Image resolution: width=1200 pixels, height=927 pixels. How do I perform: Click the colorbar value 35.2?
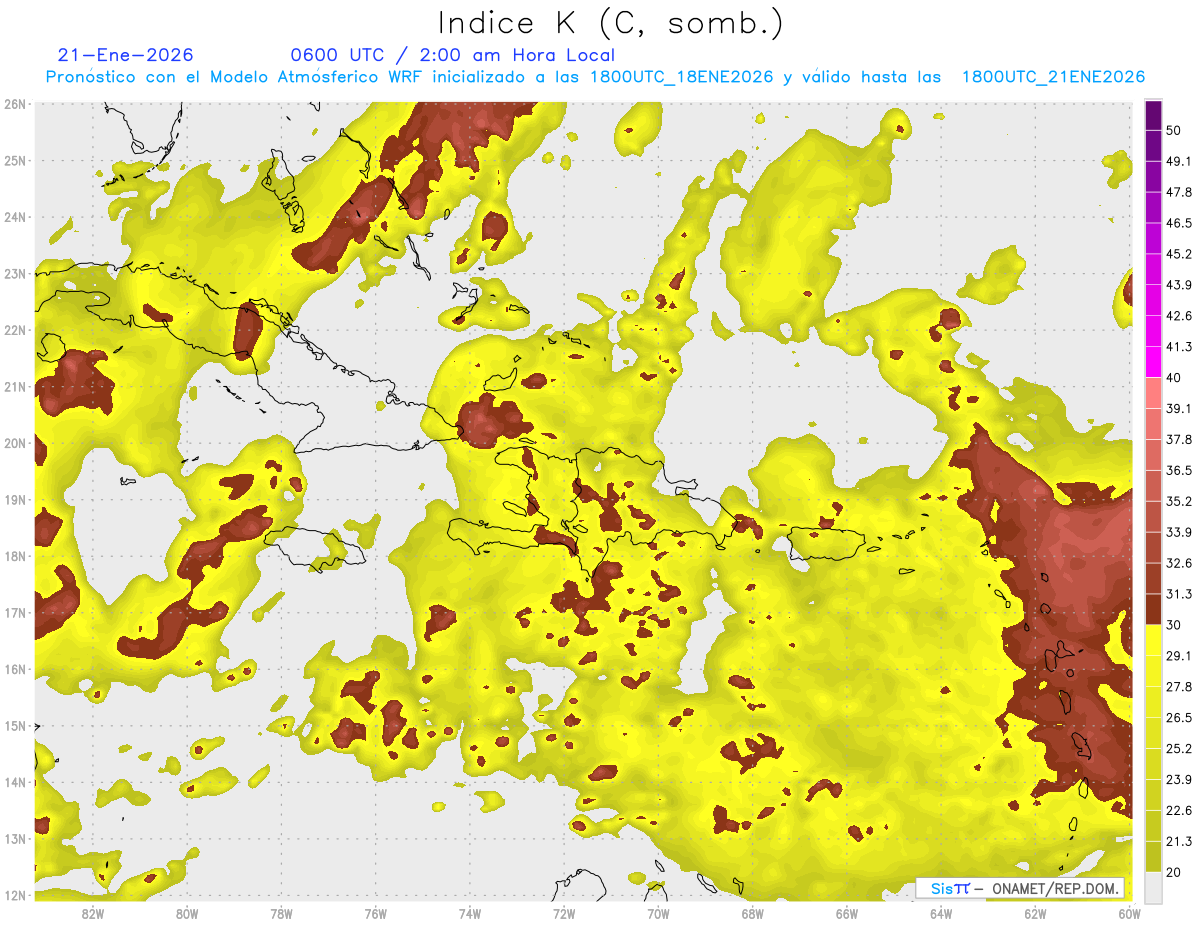click(1179, 502)
